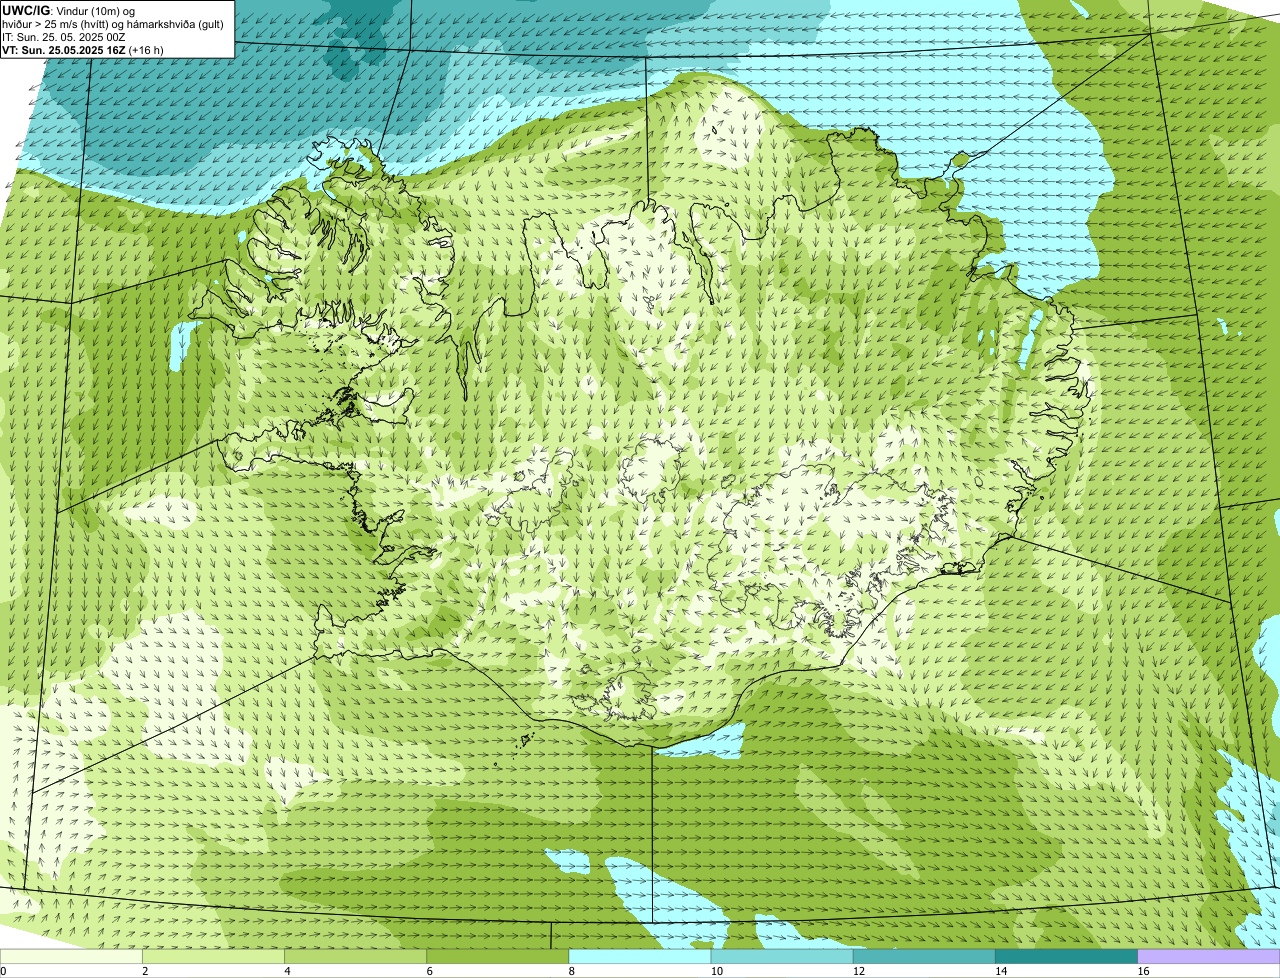This screenshot has width=1280, height=978.
Task: Click the legend label '4'
Action: pos(287,971)
